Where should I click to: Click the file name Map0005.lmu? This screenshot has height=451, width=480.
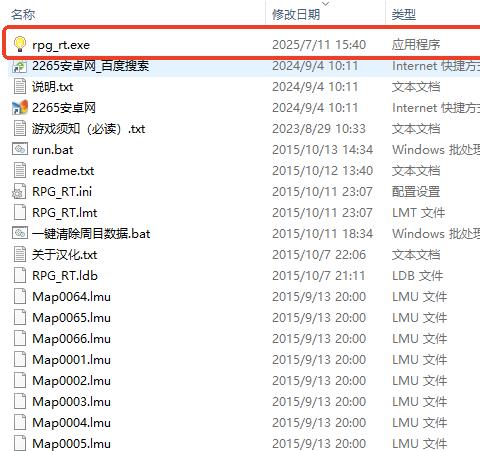click(x=71, y=444)
